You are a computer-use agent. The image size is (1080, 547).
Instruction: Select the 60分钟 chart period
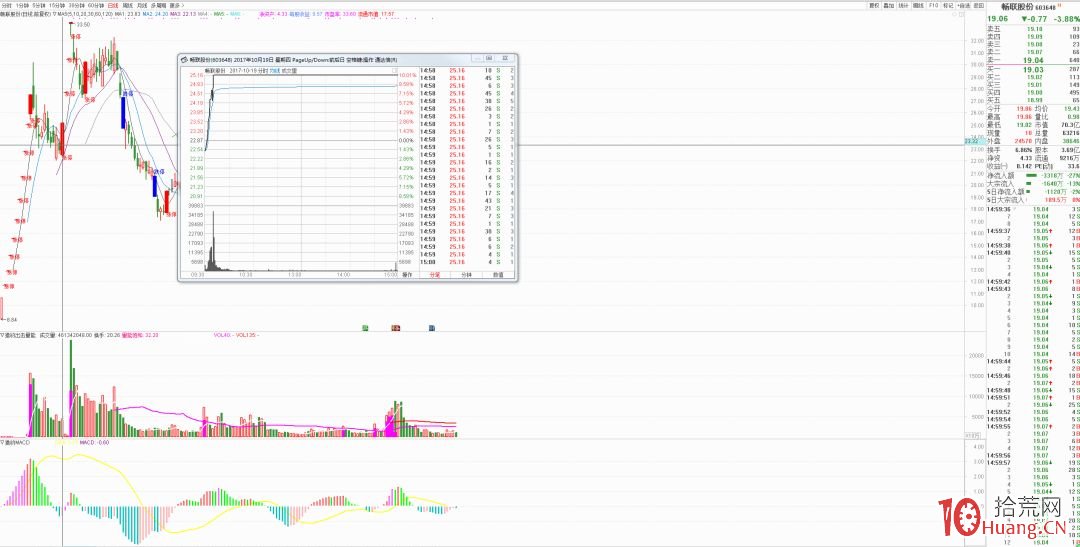coord(94,5)
